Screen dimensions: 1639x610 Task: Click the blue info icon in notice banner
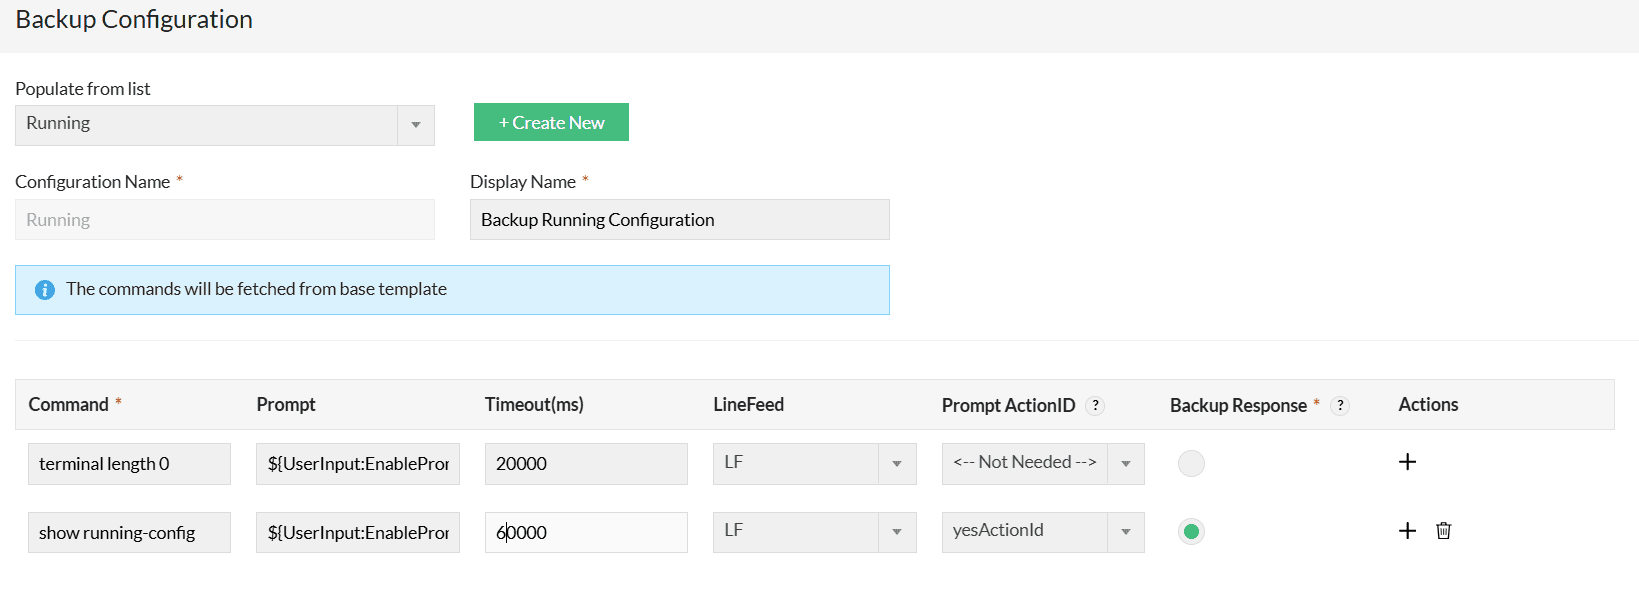point(45,290)
